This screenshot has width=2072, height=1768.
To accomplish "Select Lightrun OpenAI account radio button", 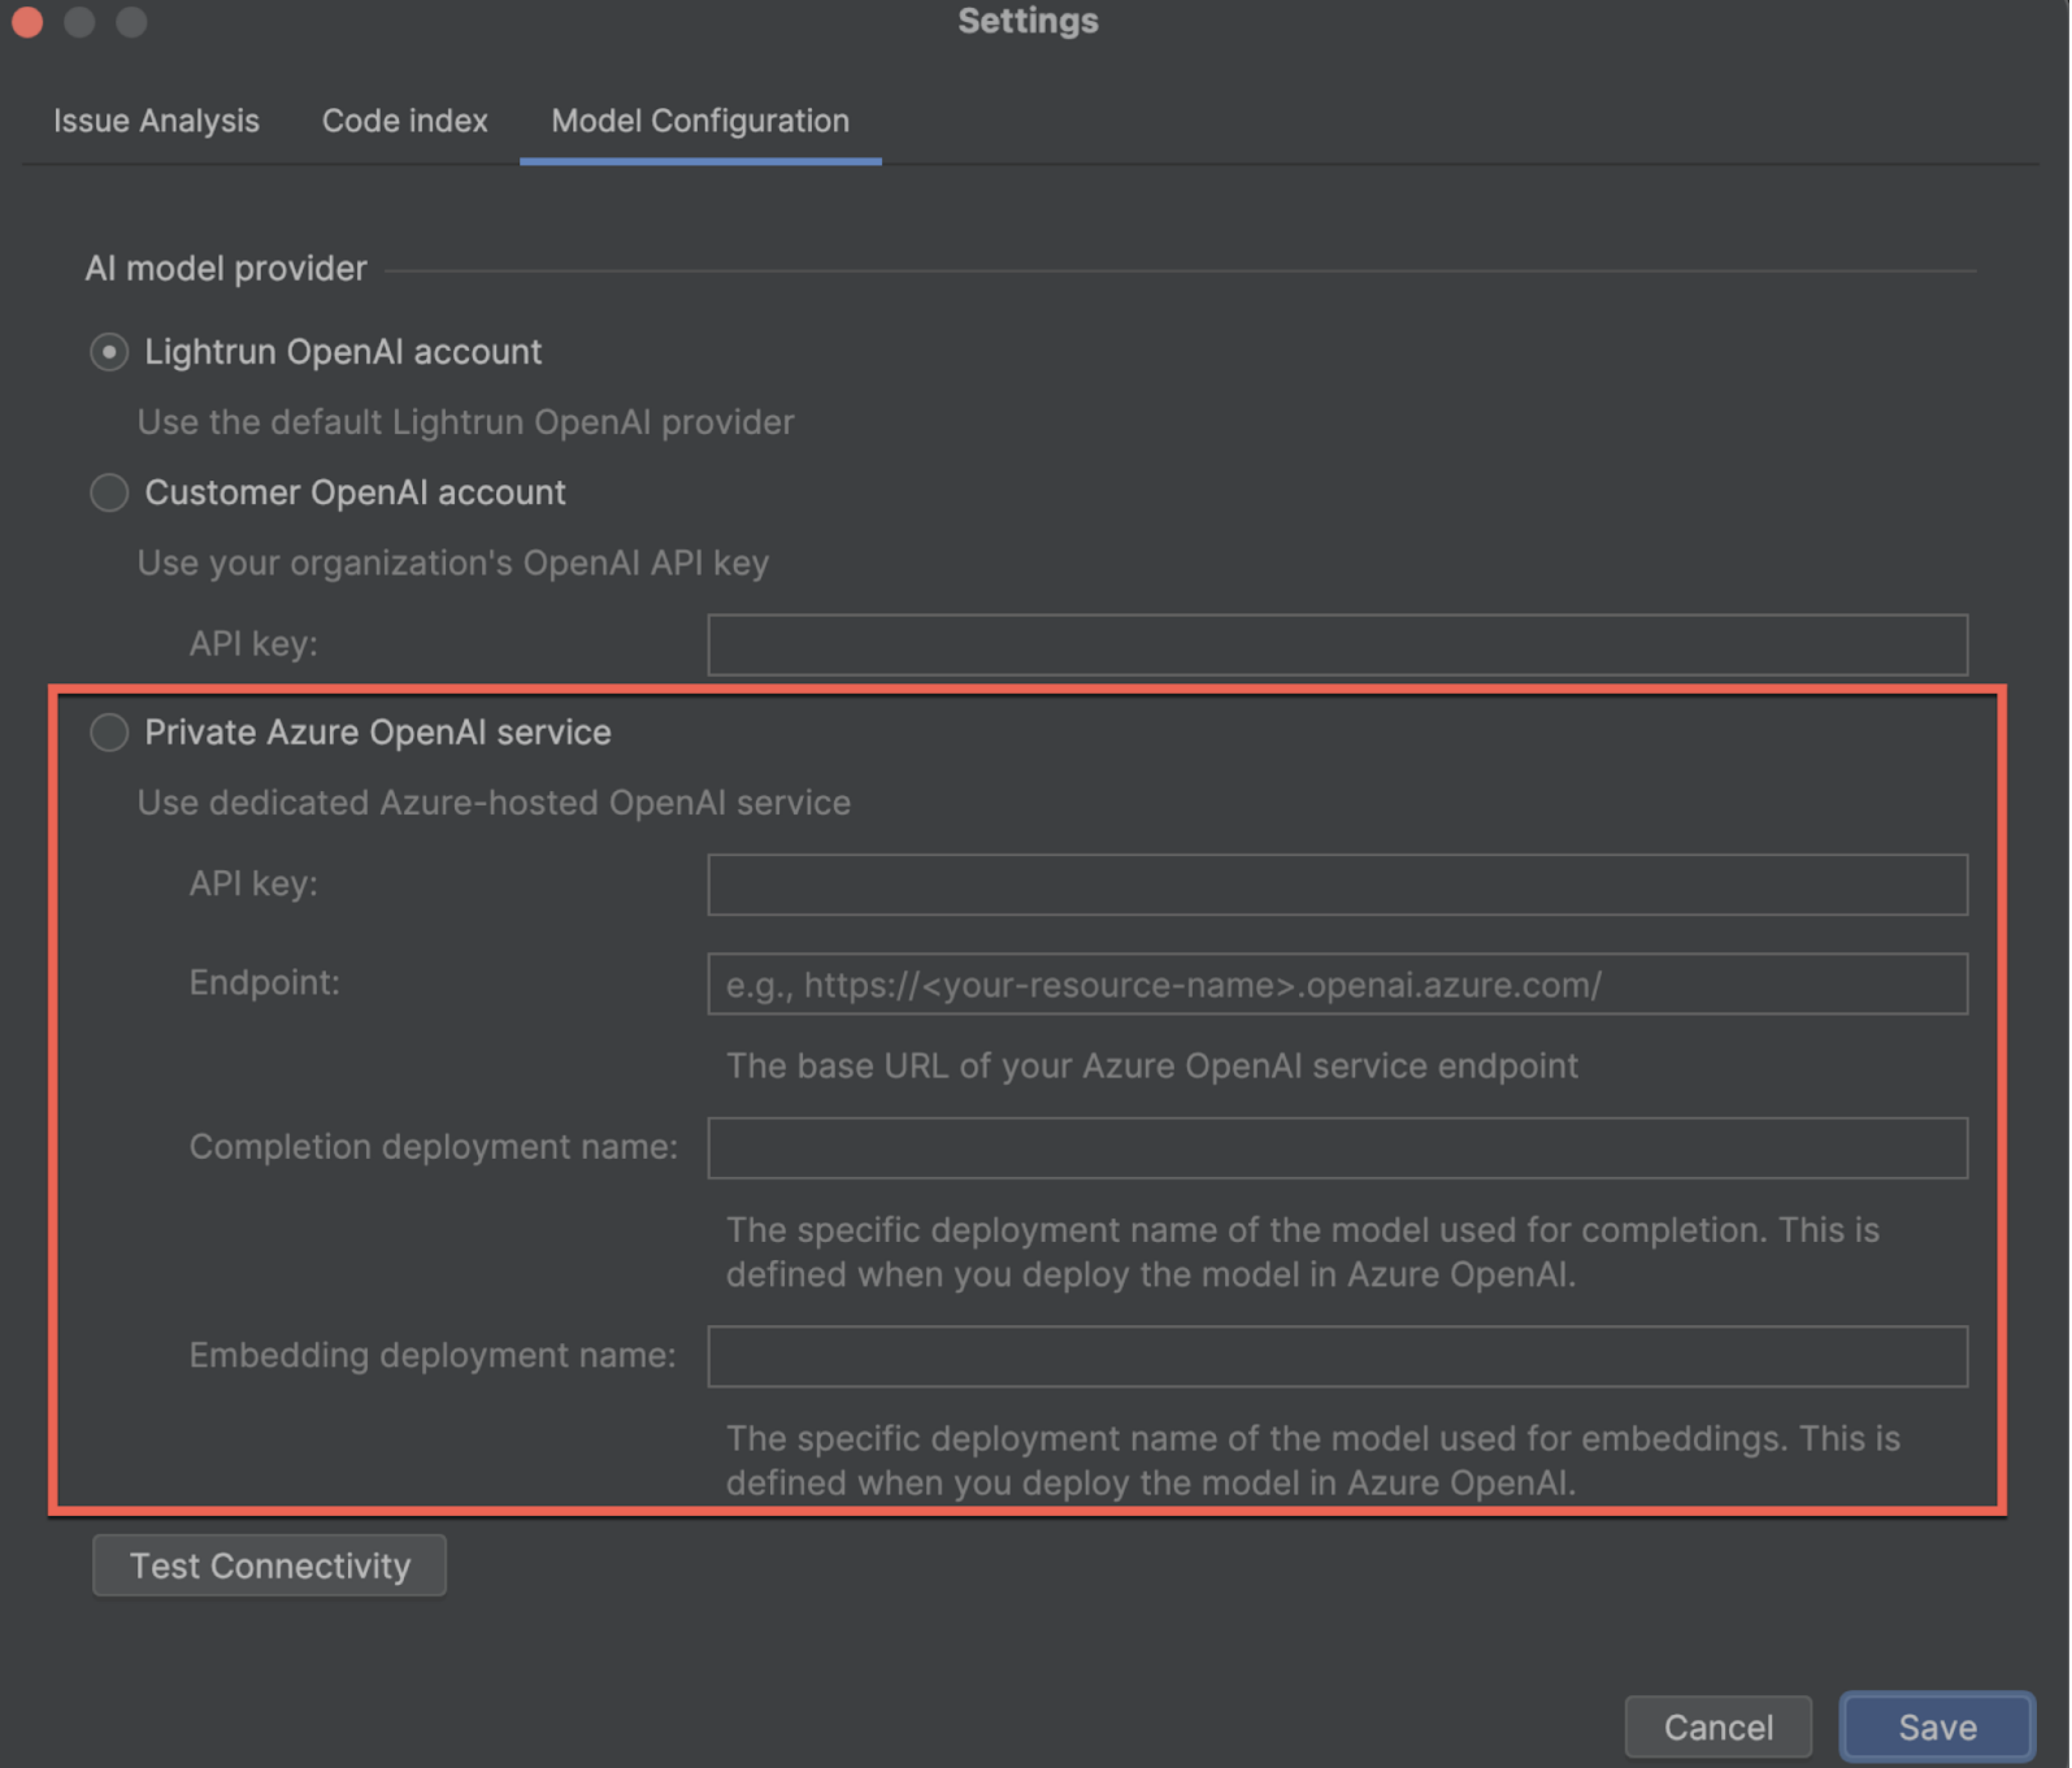I will pos(109,352).
